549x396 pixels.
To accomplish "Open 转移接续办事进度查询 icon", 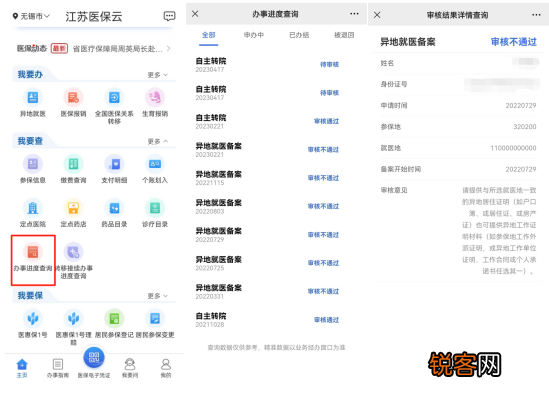I will tap(73, 252).
